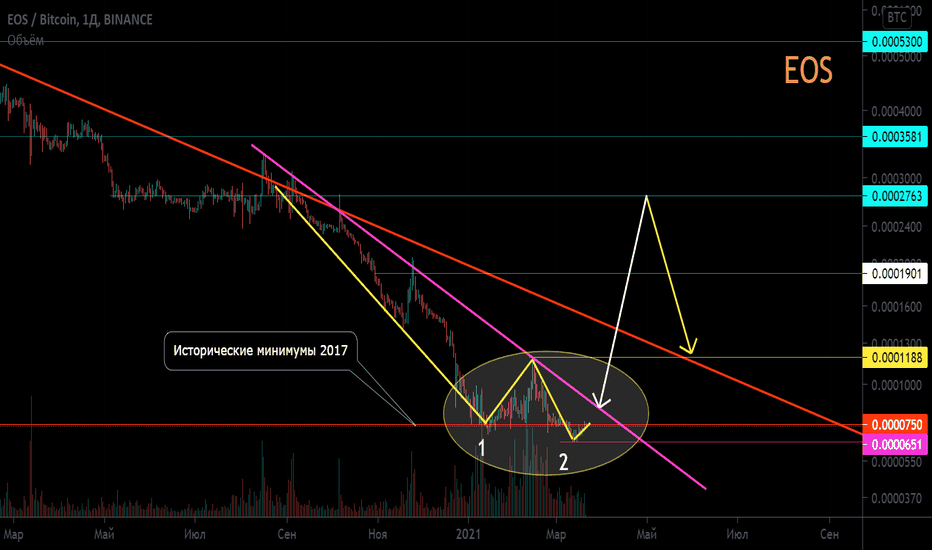Screen dimensions: 932x550
Task: Click the Сен date label before Ноя
Action: click(286, 534)
